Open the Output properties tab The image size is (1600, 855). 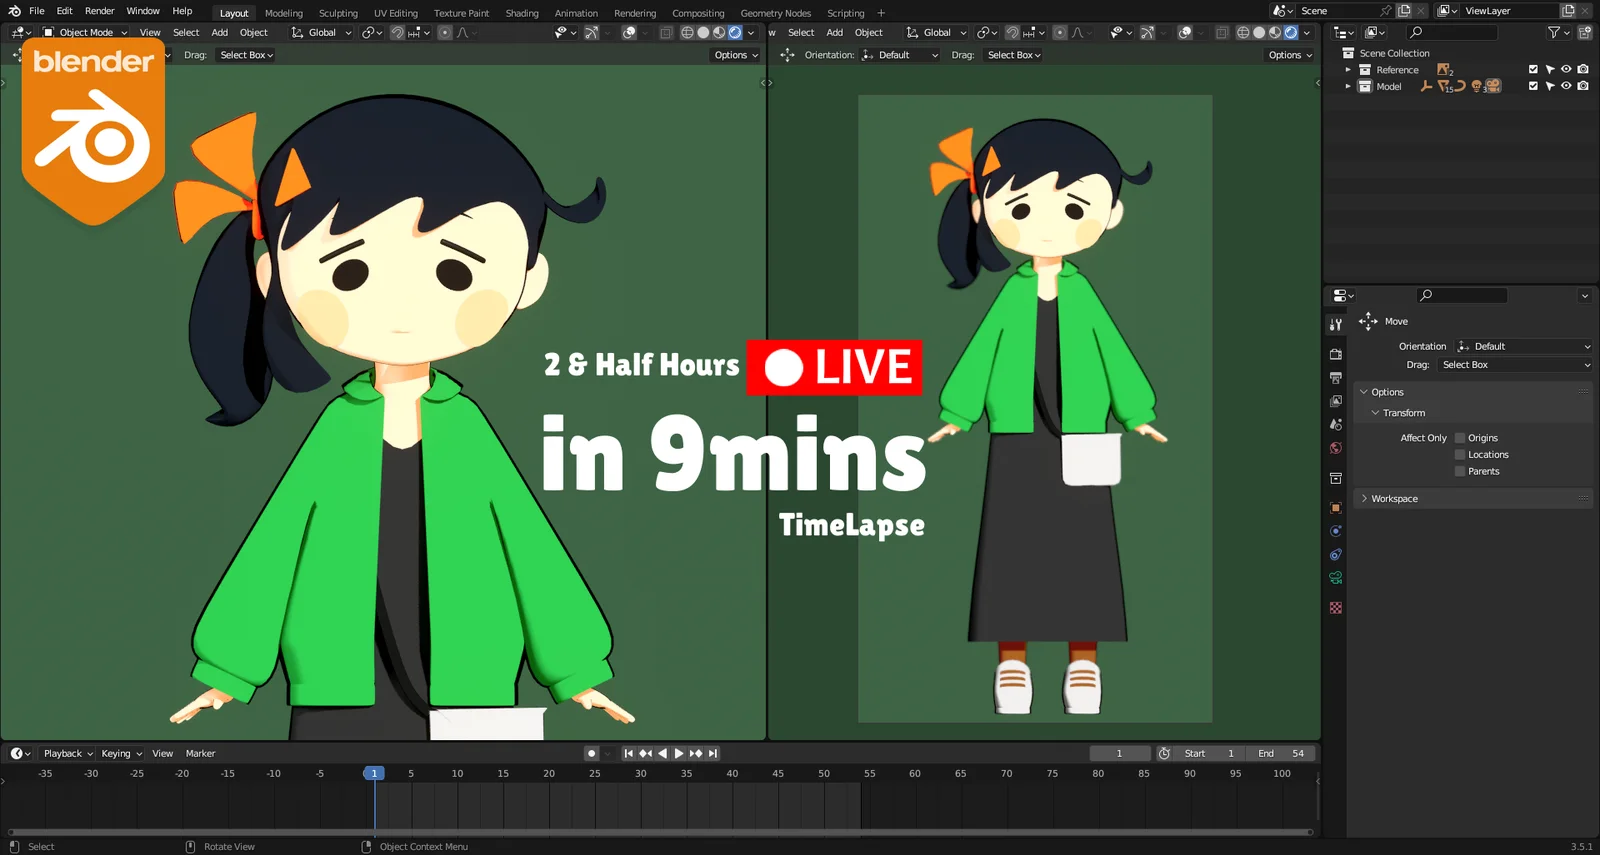[1336, 378]
